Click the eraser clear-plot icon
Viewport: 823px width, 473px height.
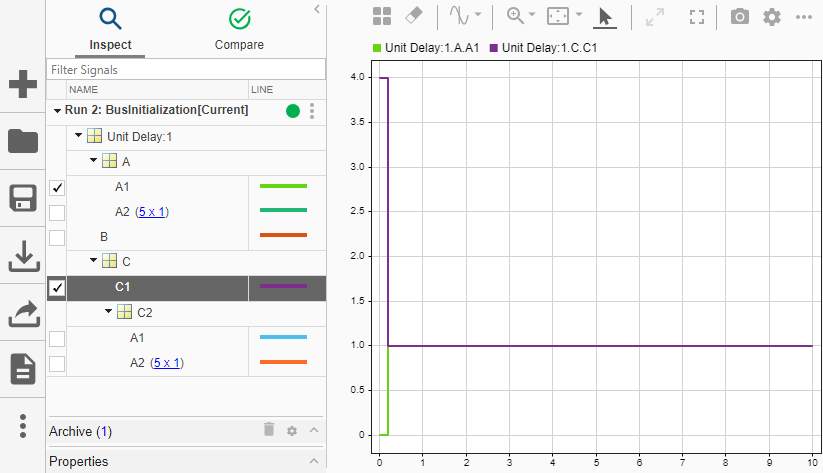414,16
